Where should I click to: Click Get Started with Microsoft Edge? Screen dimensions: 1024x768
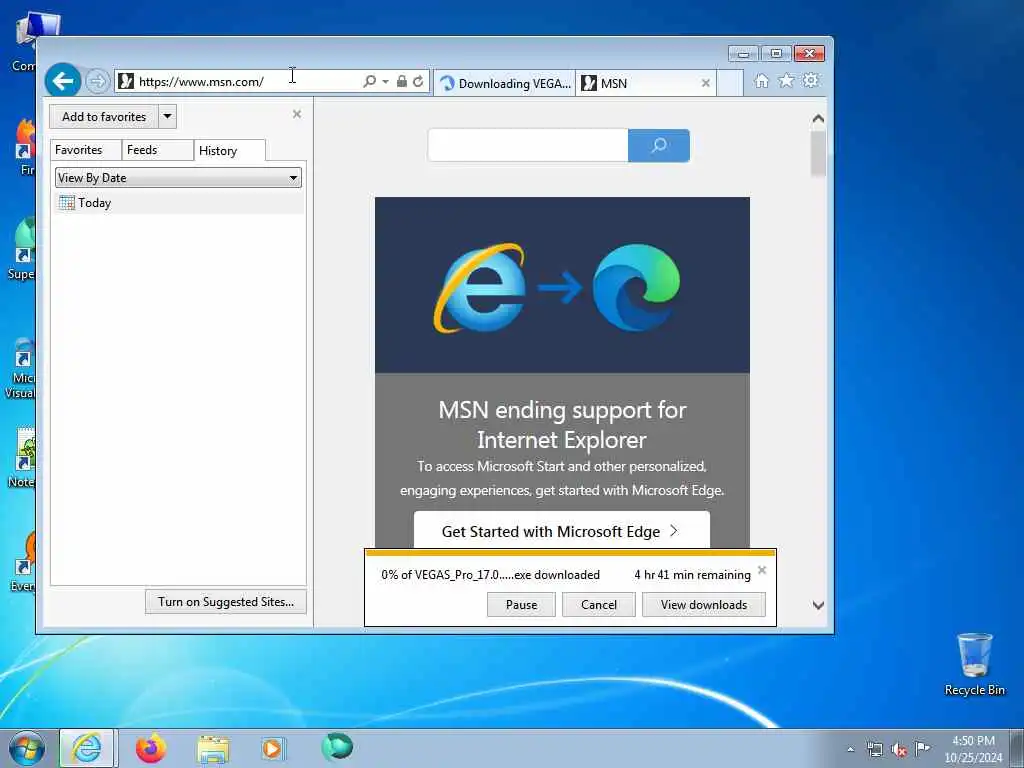(562, 531)
